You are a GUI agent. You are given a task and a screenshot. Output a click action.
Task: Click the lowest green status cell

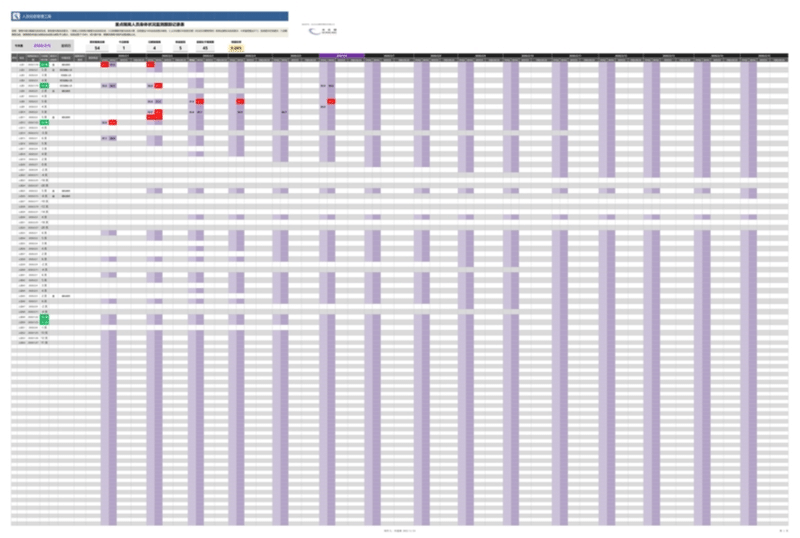point(44,320)
